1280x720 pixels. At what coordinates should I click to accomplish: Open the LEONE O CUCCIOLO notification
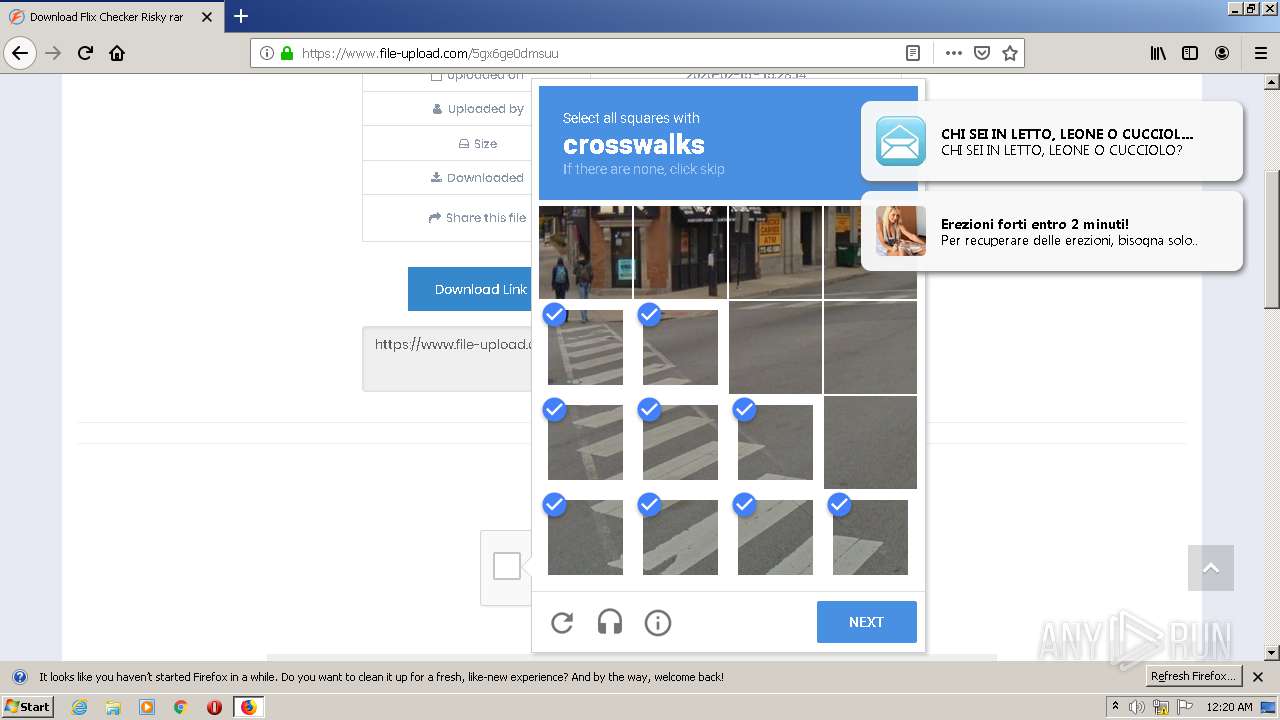tap(1052, 141)
